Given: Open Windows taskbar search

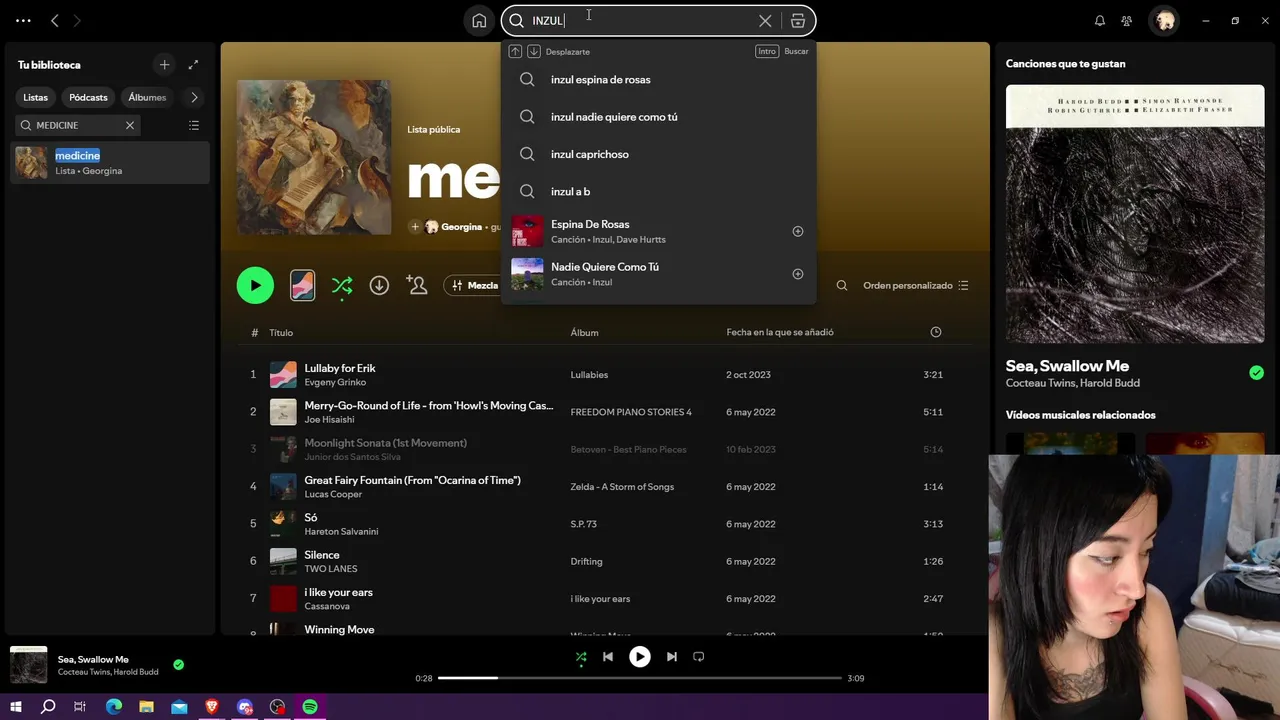Looking at the screenshot, I should [x=48, y=707].
